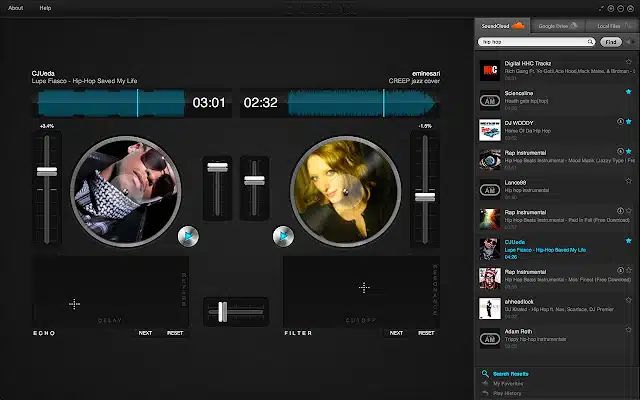Click the right channel volume fader
Image resolution: width=640 pixels, height=400 pixels.
tap(254, 180)
